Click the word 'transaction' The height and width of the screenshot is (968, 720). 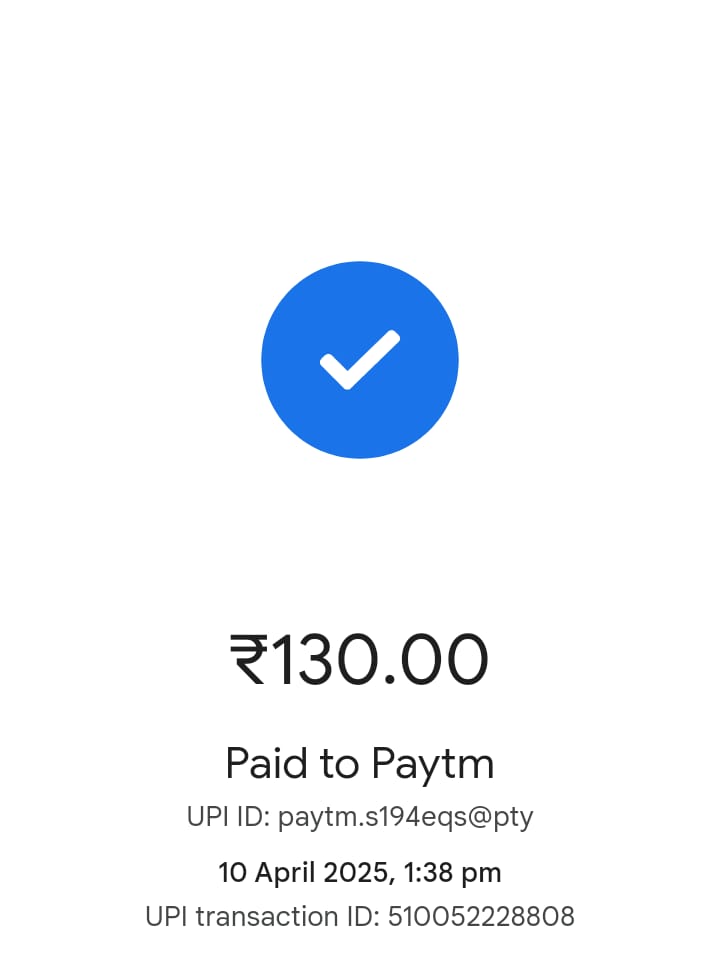(267, 917)
